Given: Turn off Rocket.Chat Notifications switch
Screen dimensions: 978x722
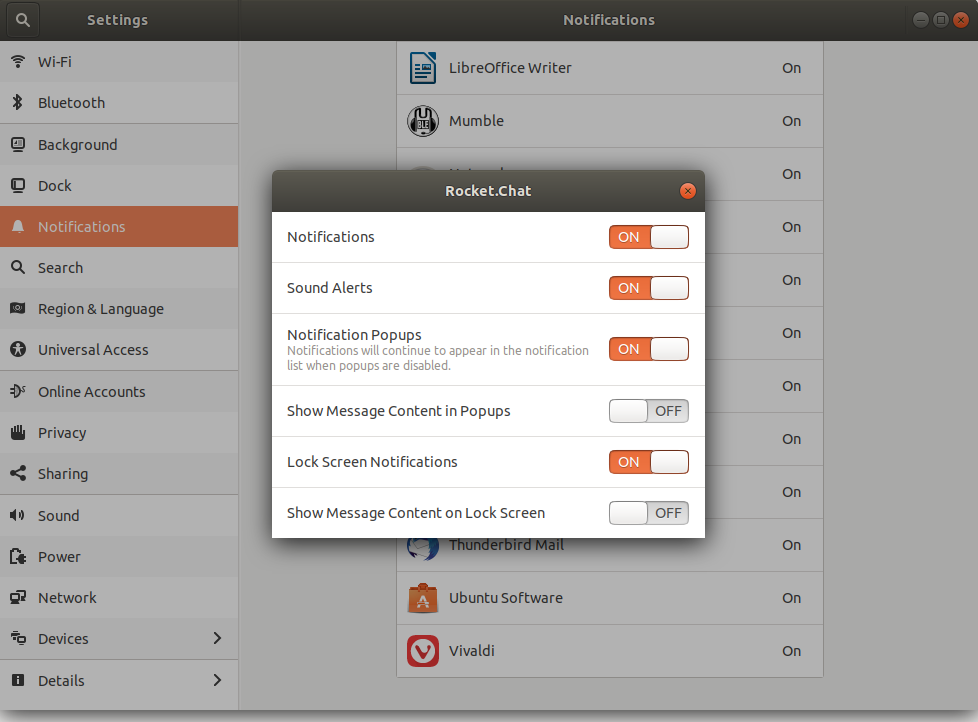Looking at the screenshot, I should click(649, 237).
